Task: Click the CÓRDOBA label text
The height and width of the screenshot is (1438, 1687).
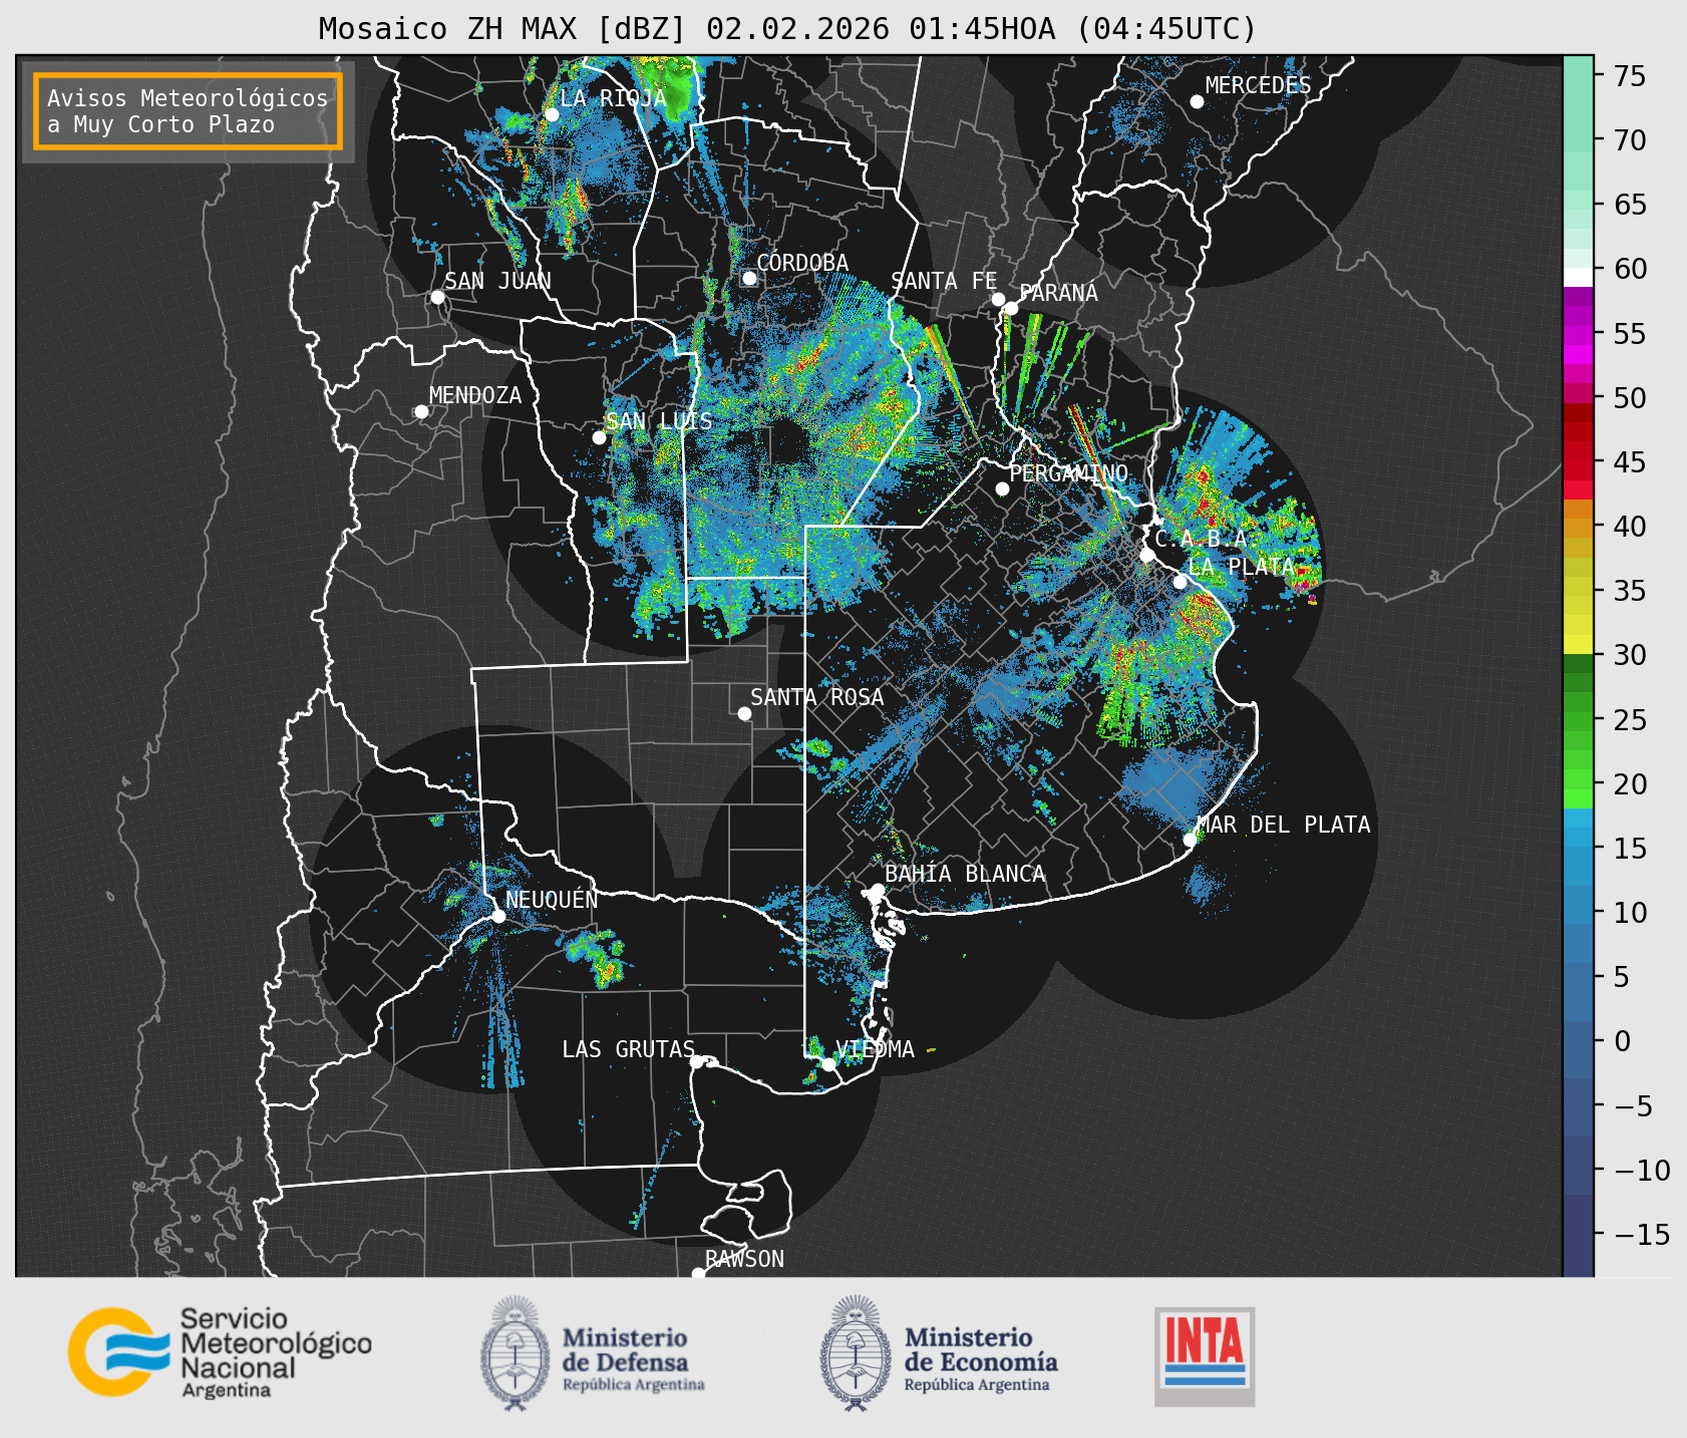Action: (802, 262)
